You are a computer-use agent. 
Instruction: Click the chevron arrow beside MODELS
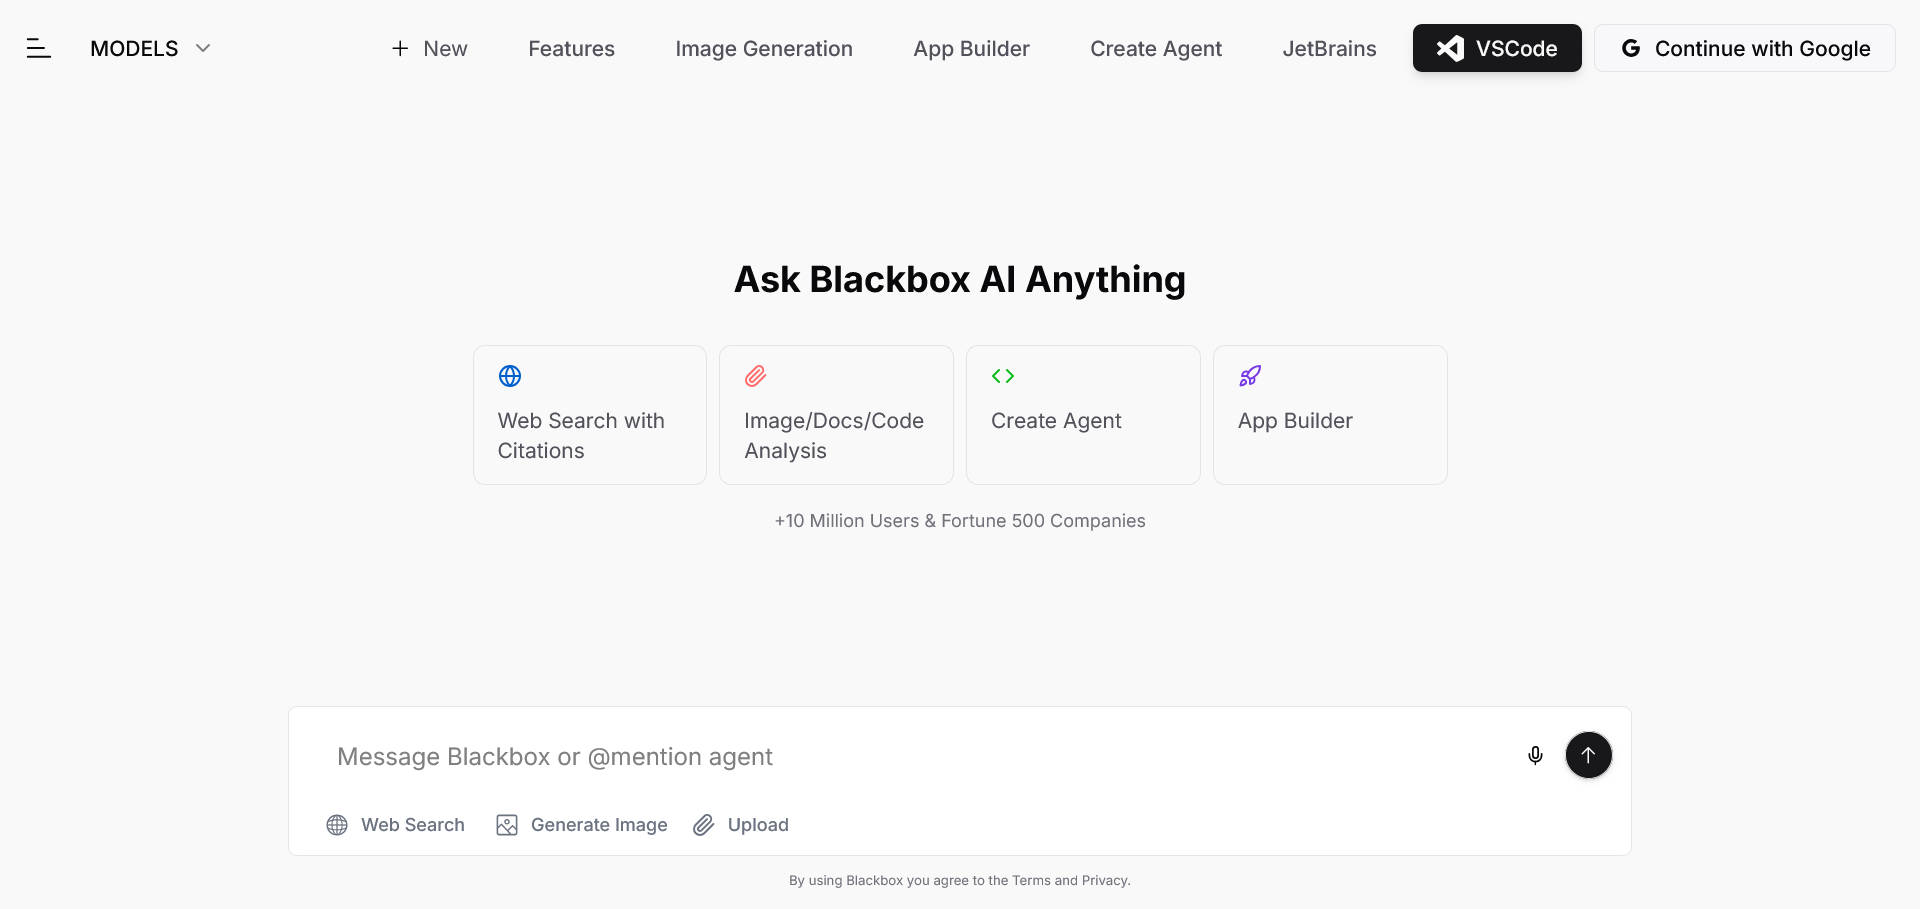coord(203,48)
